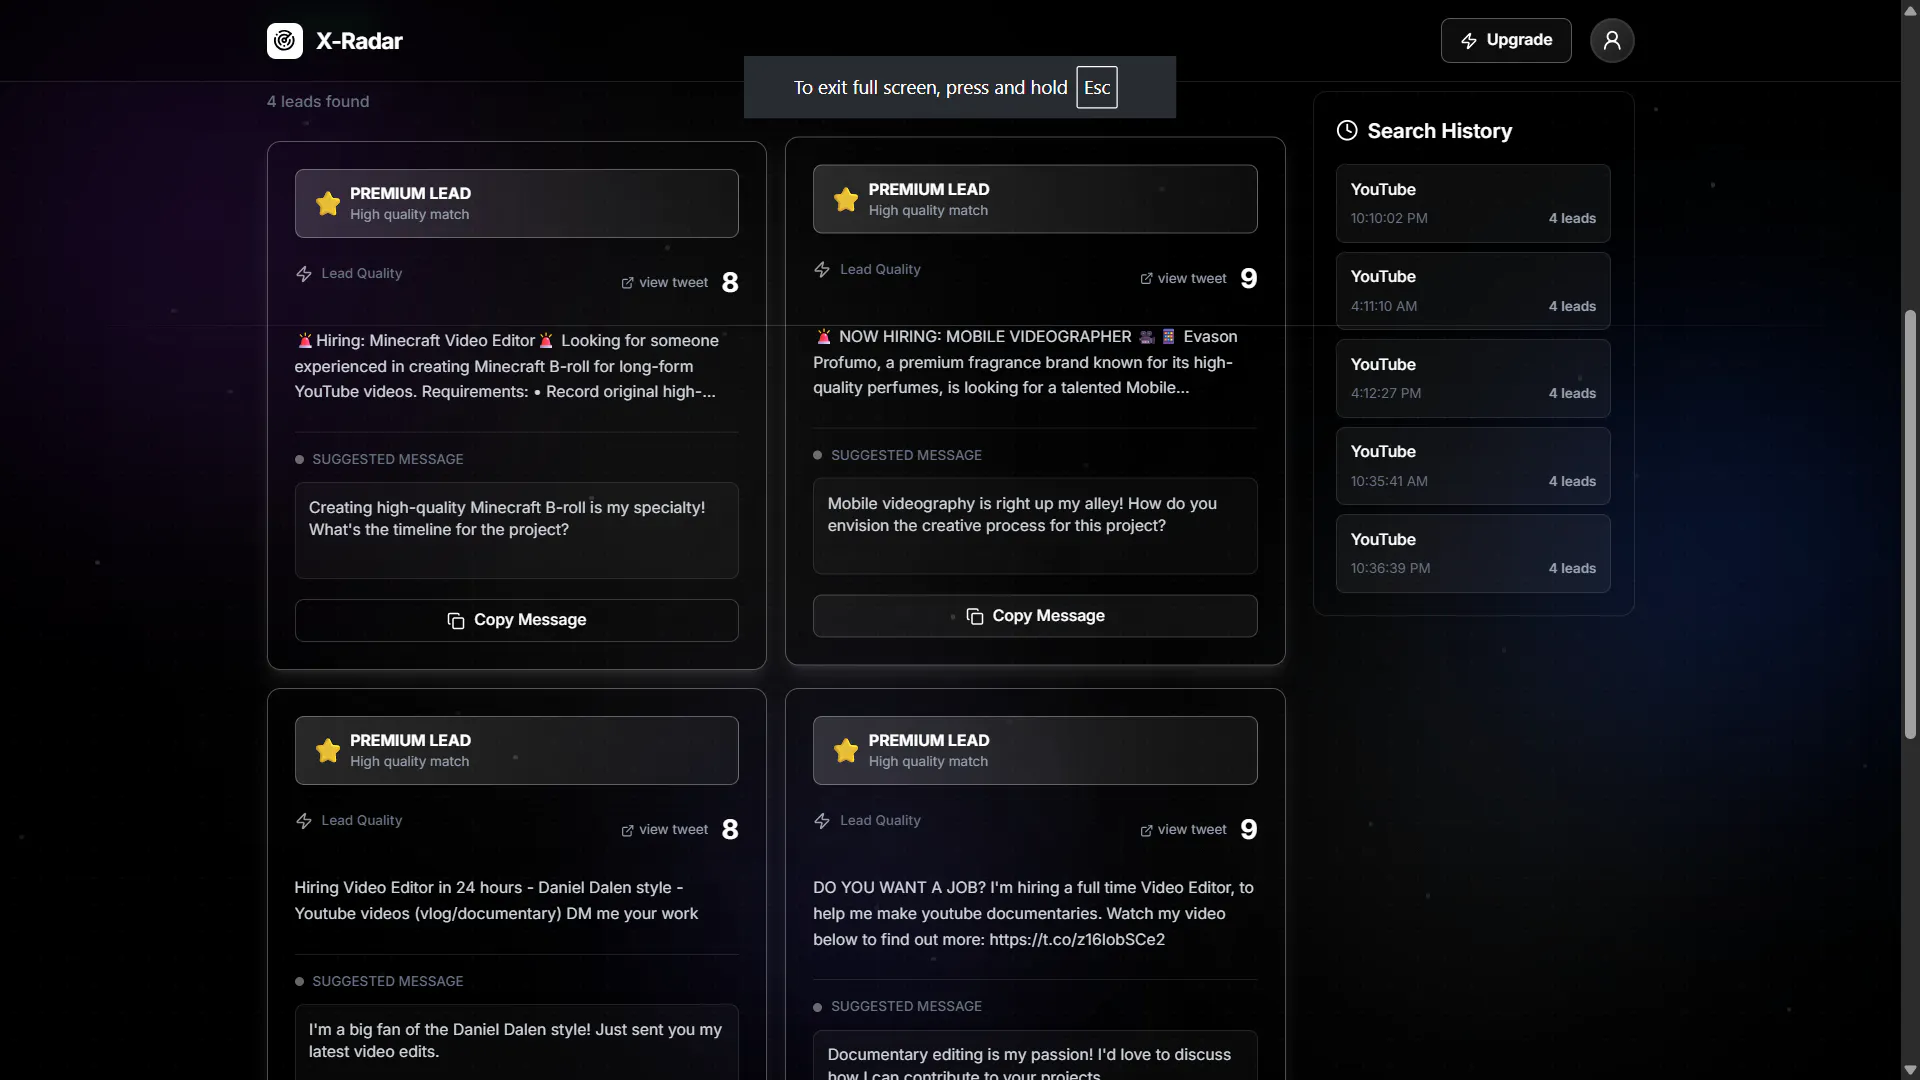Image resolution: width=1920 pixels, height=1080 pixels.
Task: View tweet for Daniel Dalen style lead
Action: coord(665,830)
